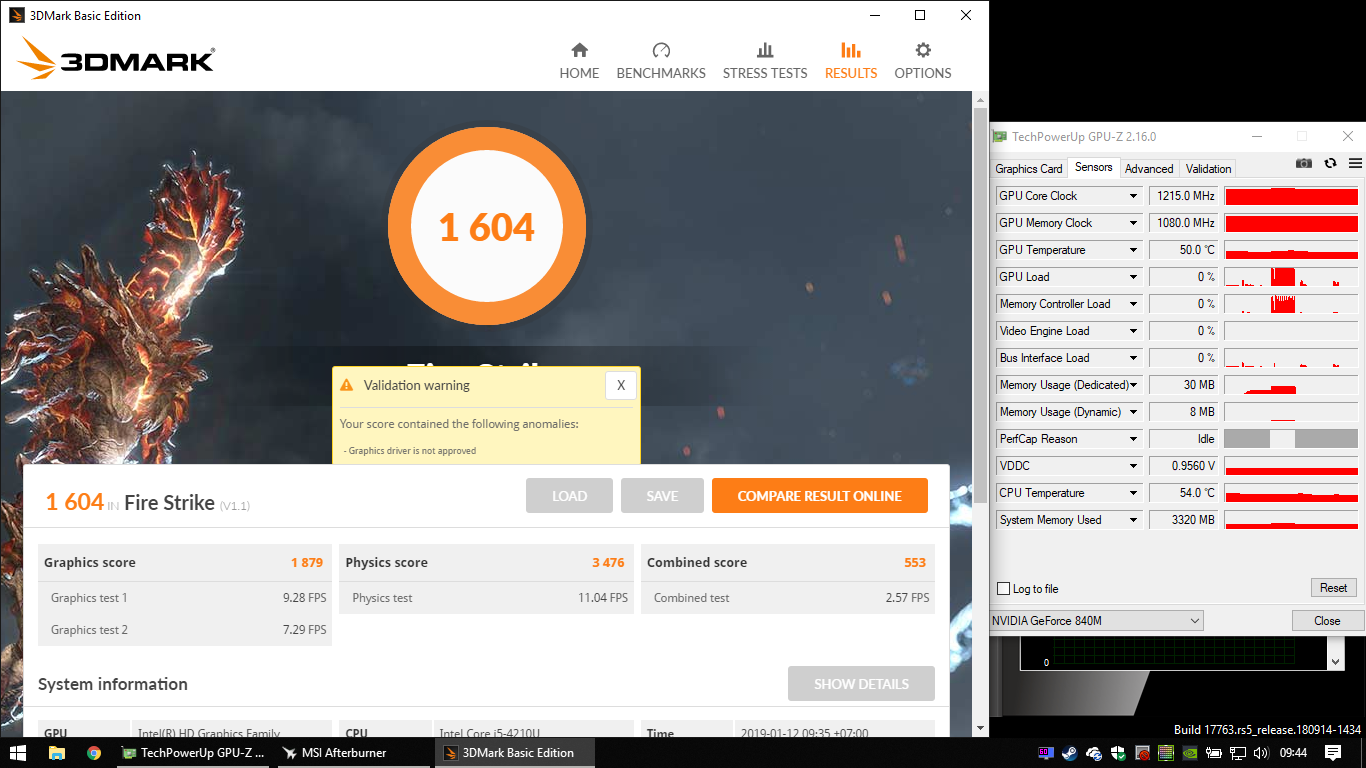Open the Windows Start menu
This screenshot has height=768, width=1366.
pos(18,753)
